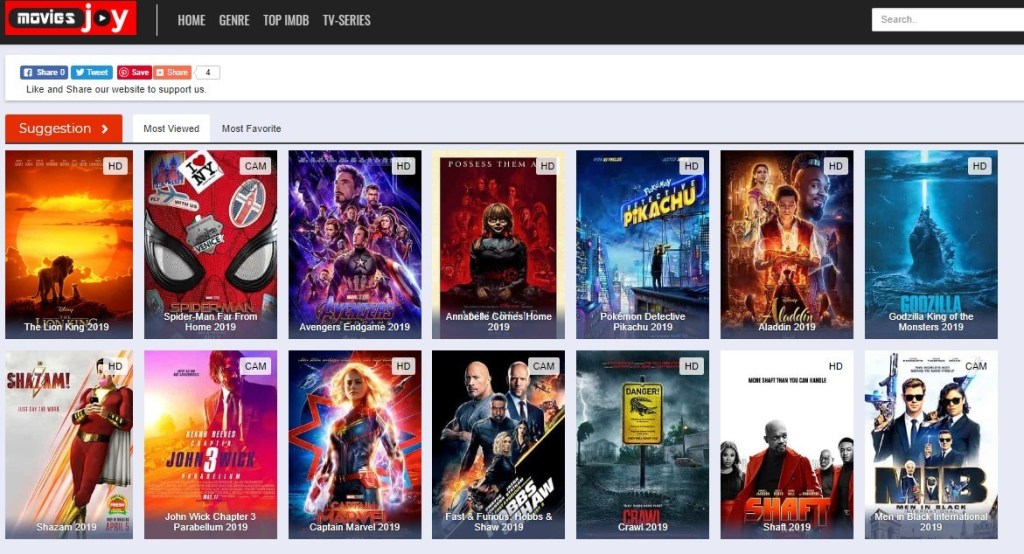The image size is (1024, 554).
Task: Open the TV-SERIES section
Action: click(346, 20)
